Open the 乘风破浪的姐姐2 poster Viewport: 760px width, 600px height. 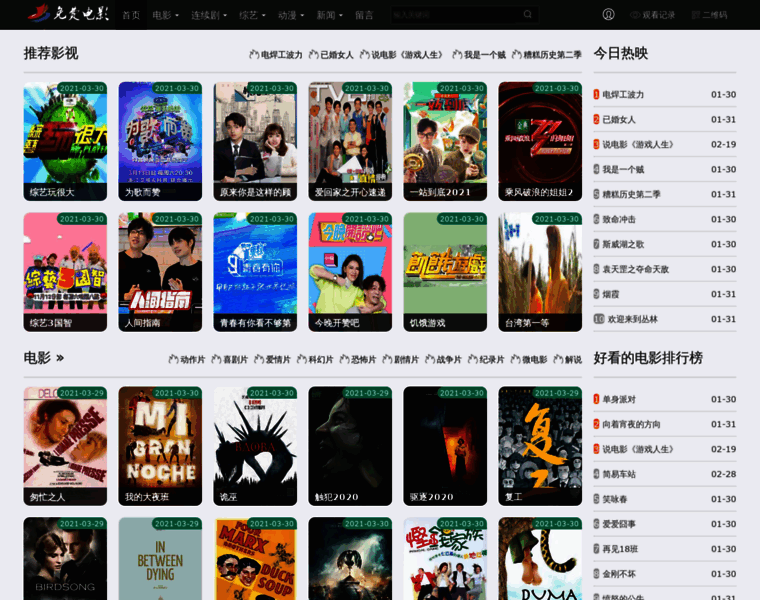pyautogui.click(x=540, y=141)
